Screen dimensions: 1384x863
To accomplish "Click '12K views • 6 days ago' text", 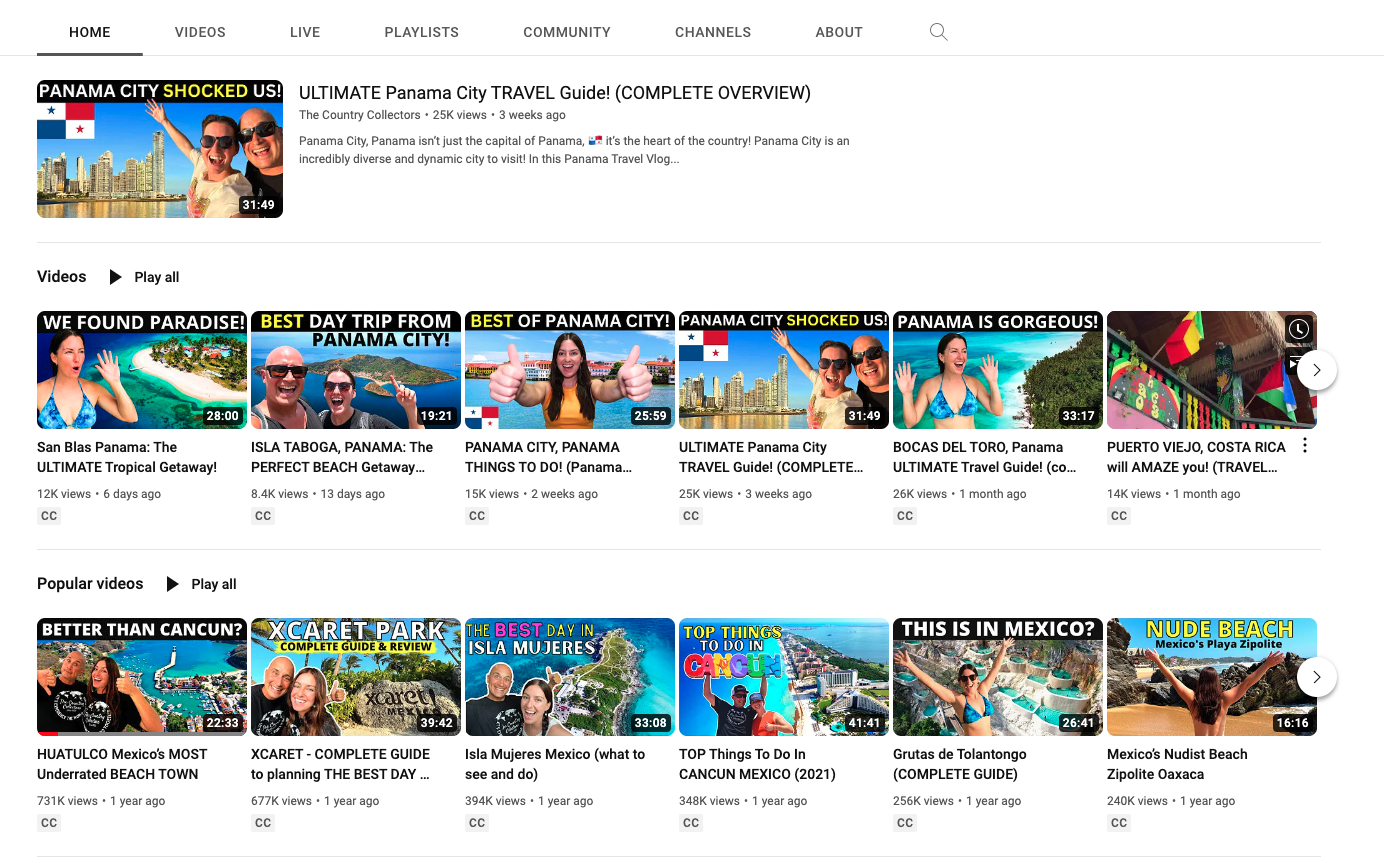I will coord(99,494).
